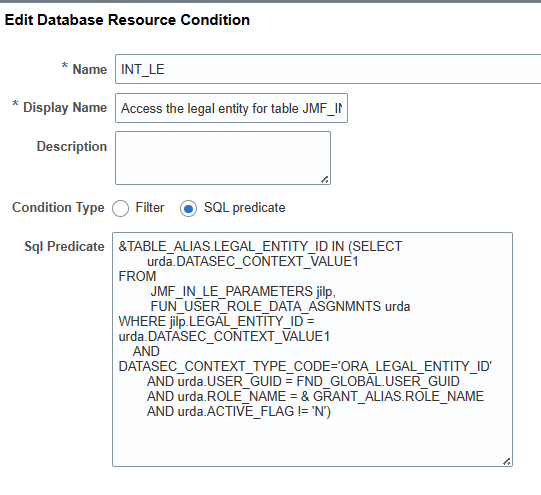
Task: Click the Name field containing INT_LE
Action: [328, 69]
